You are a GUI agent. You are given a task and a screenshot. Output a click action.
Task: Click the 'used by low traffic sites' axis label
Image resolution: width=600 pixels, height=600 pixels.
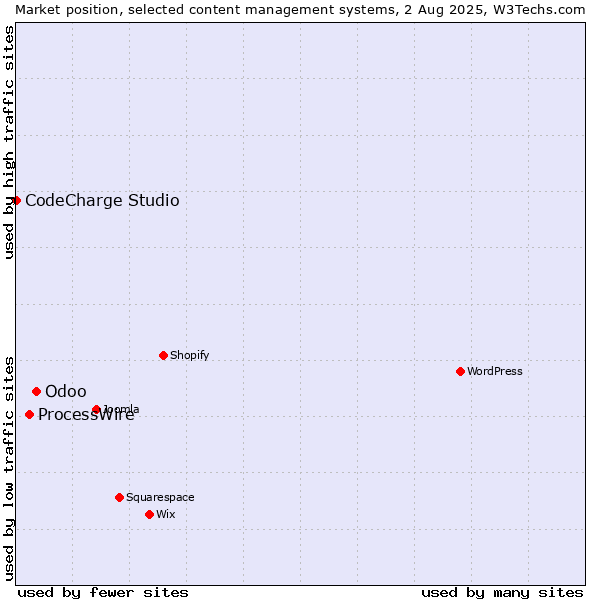tap(9, 469)
